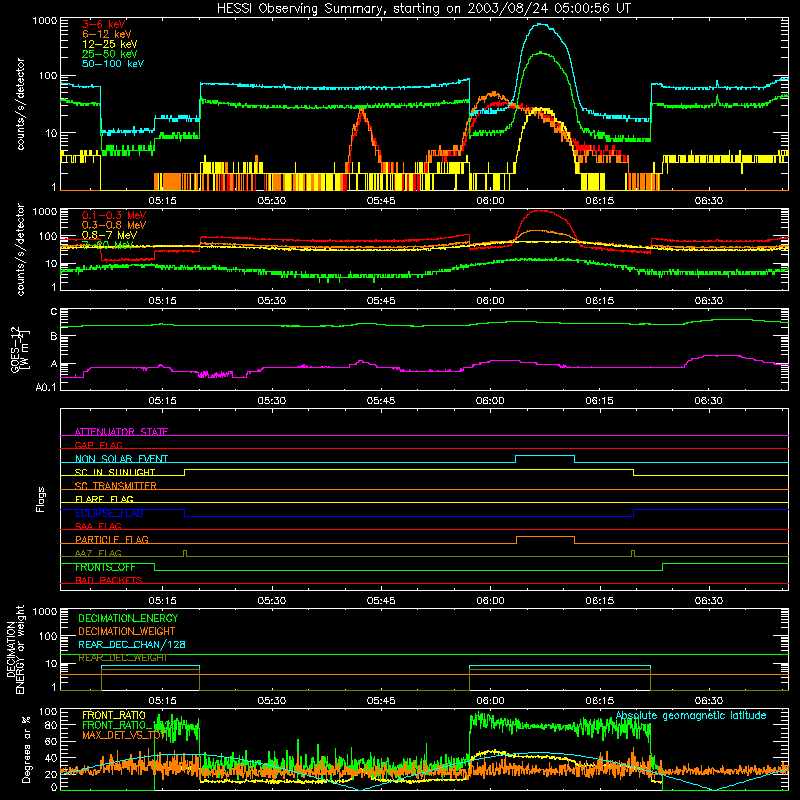
Task: Pick the 50-100 keV legend label
Action: [113, 64]
